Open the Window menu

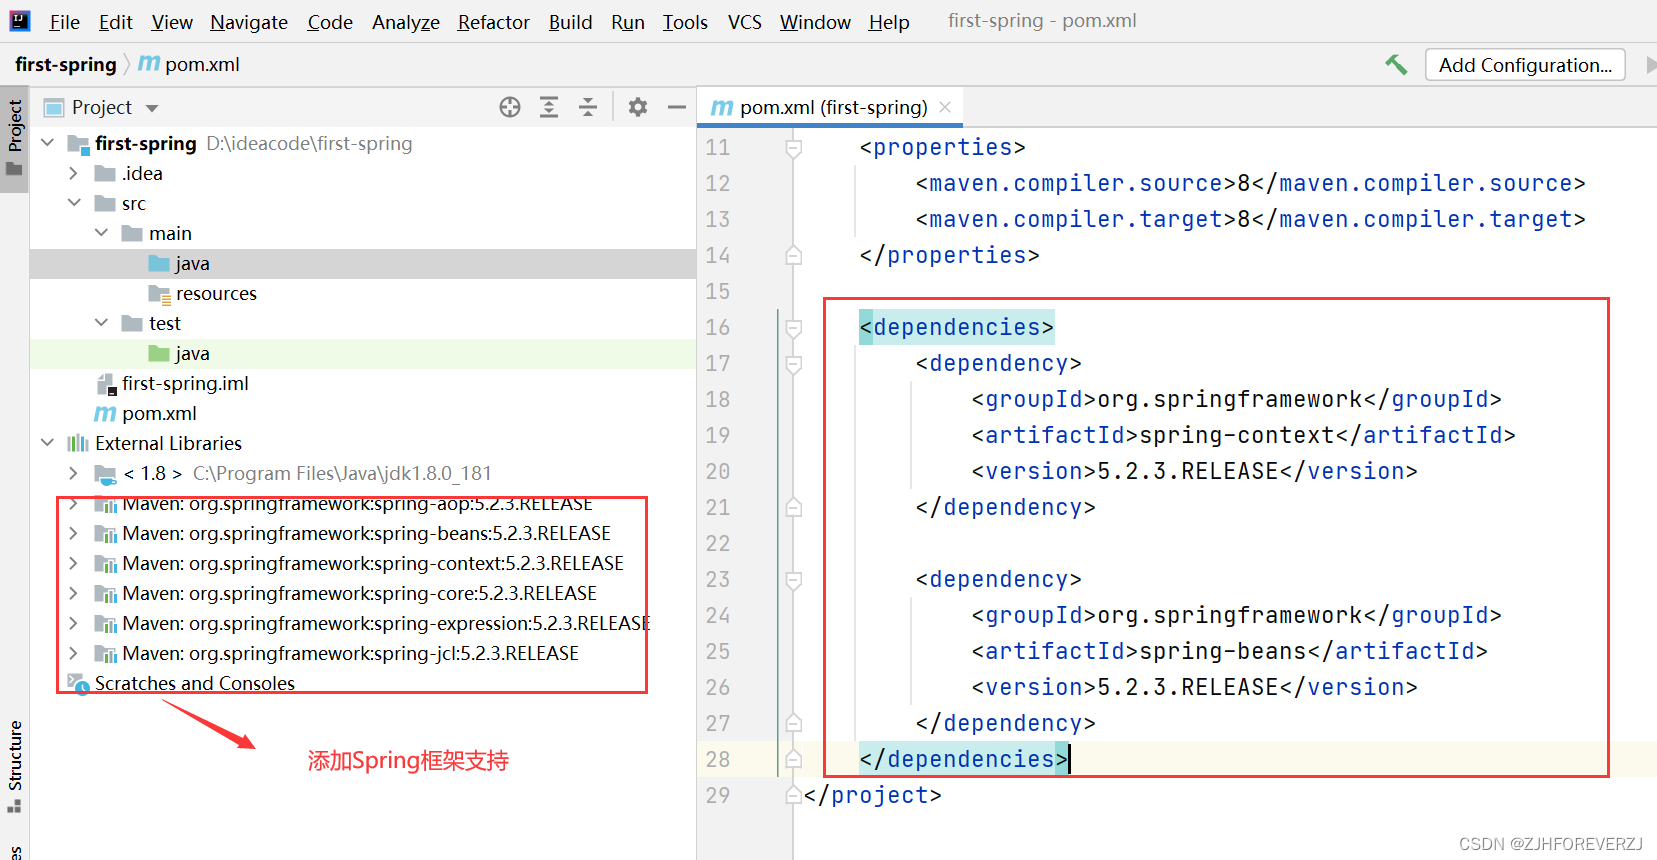(x=815, y=22)
